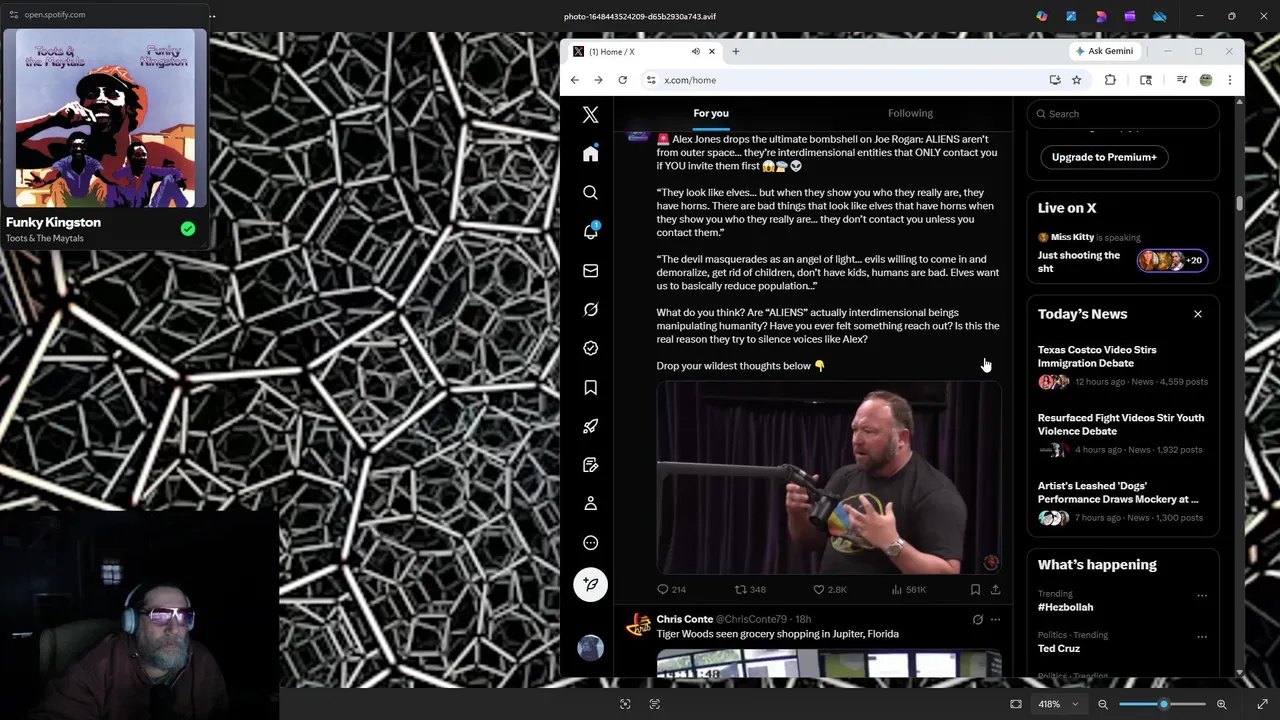Open more options for #Hezbollah trend
Image resolution: width=1280 pixels, height=720 pixels.
[x=1202, y=595]
